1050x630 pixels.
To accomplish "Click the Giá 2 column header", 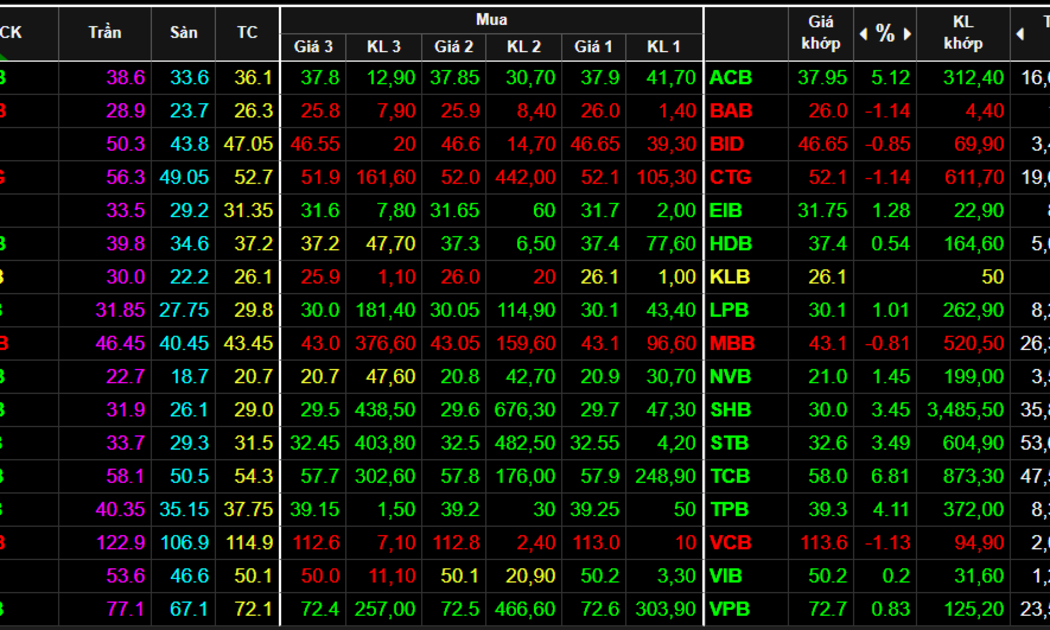I will (454, 46).
